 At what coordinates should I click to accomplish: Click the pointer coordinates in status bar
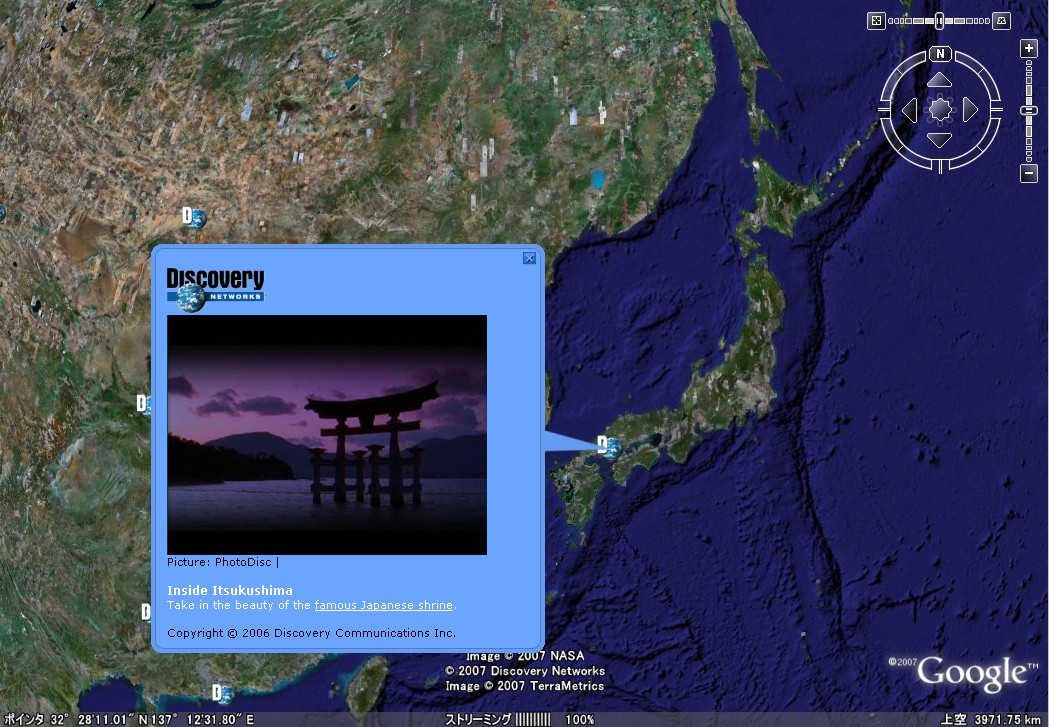[x=129, y=720]
